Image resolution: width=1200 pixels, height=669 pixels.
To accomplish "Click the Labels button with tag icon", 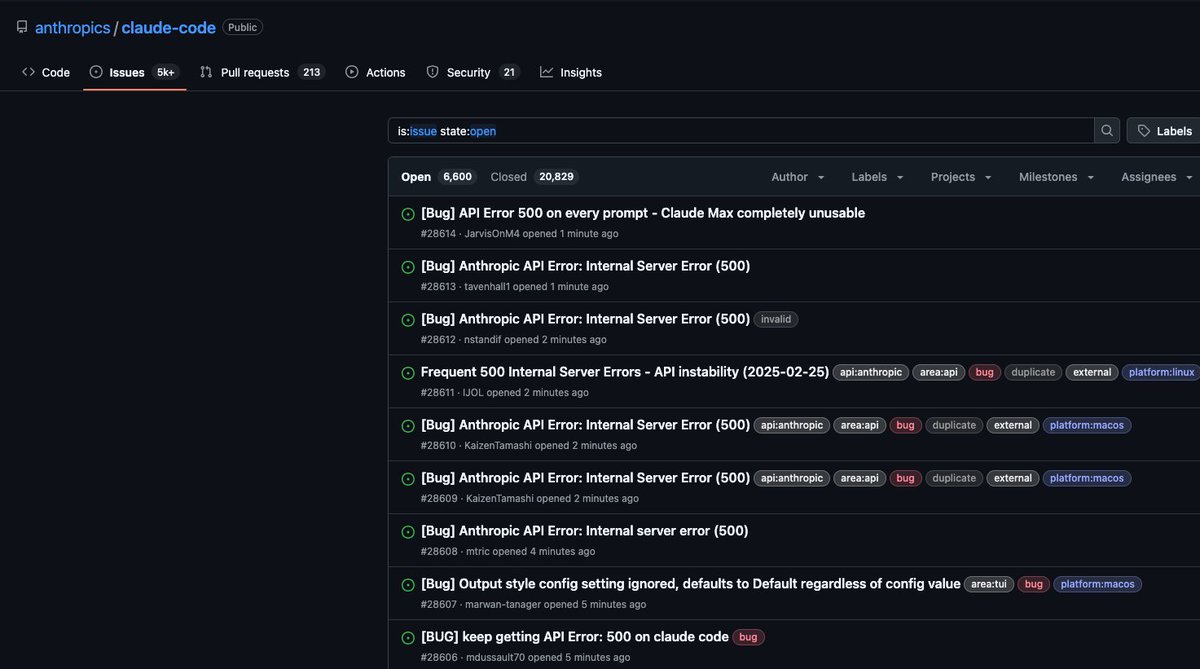I will 1165,131.
